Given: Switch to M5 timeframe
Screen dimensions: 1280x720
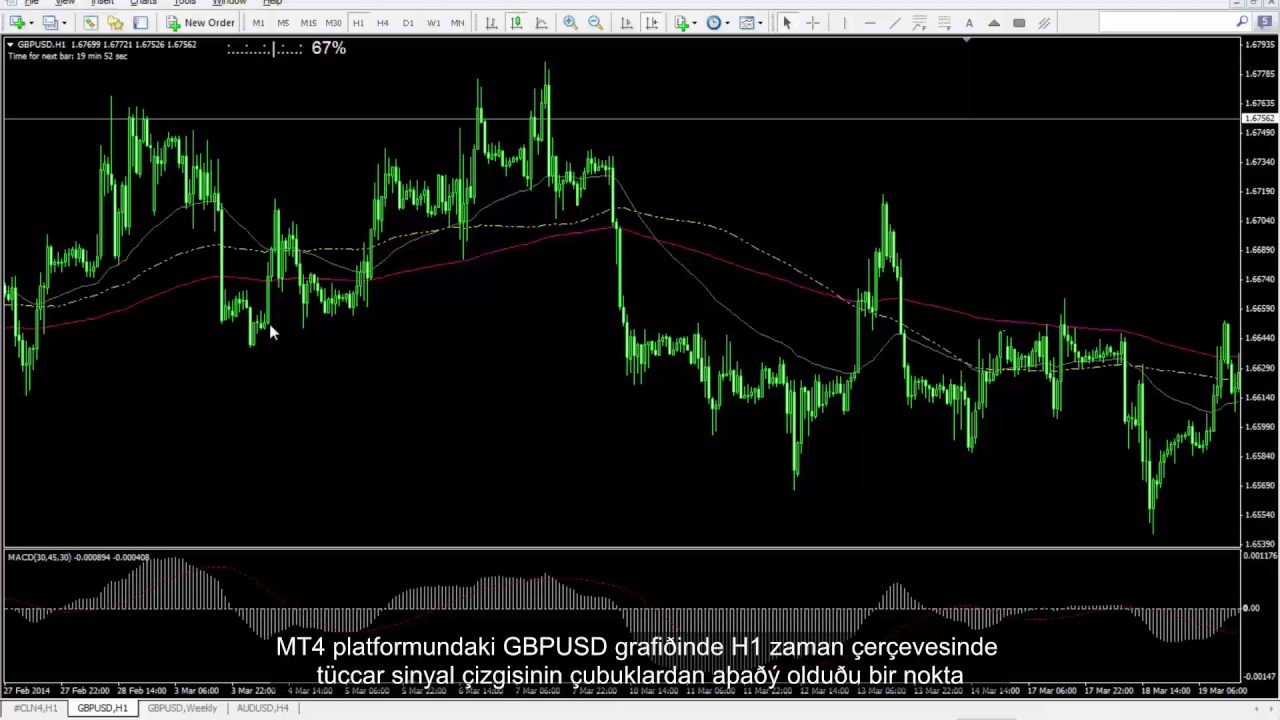Looking at the screenshot, I should (x=283, y=22).
